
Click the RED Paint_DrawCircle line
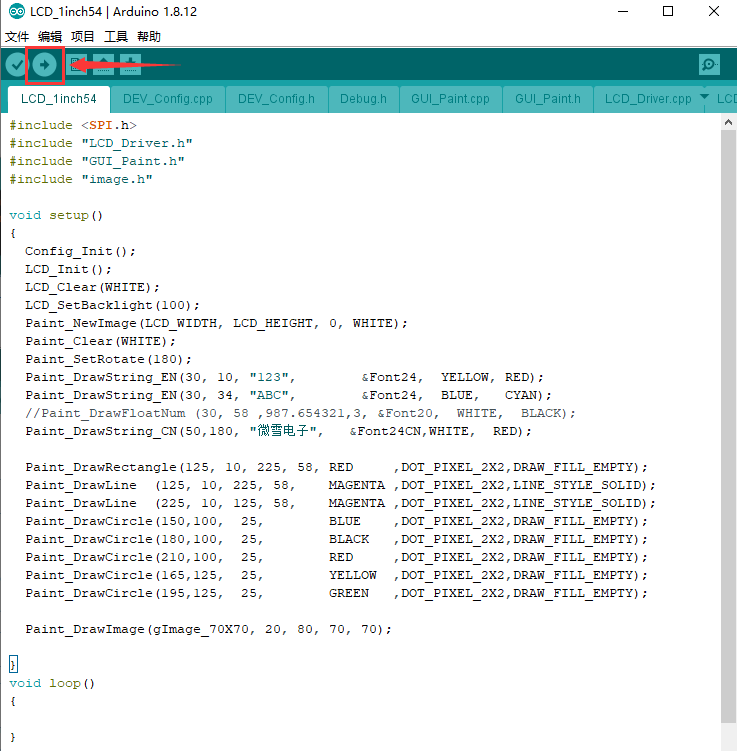(336, 558)
